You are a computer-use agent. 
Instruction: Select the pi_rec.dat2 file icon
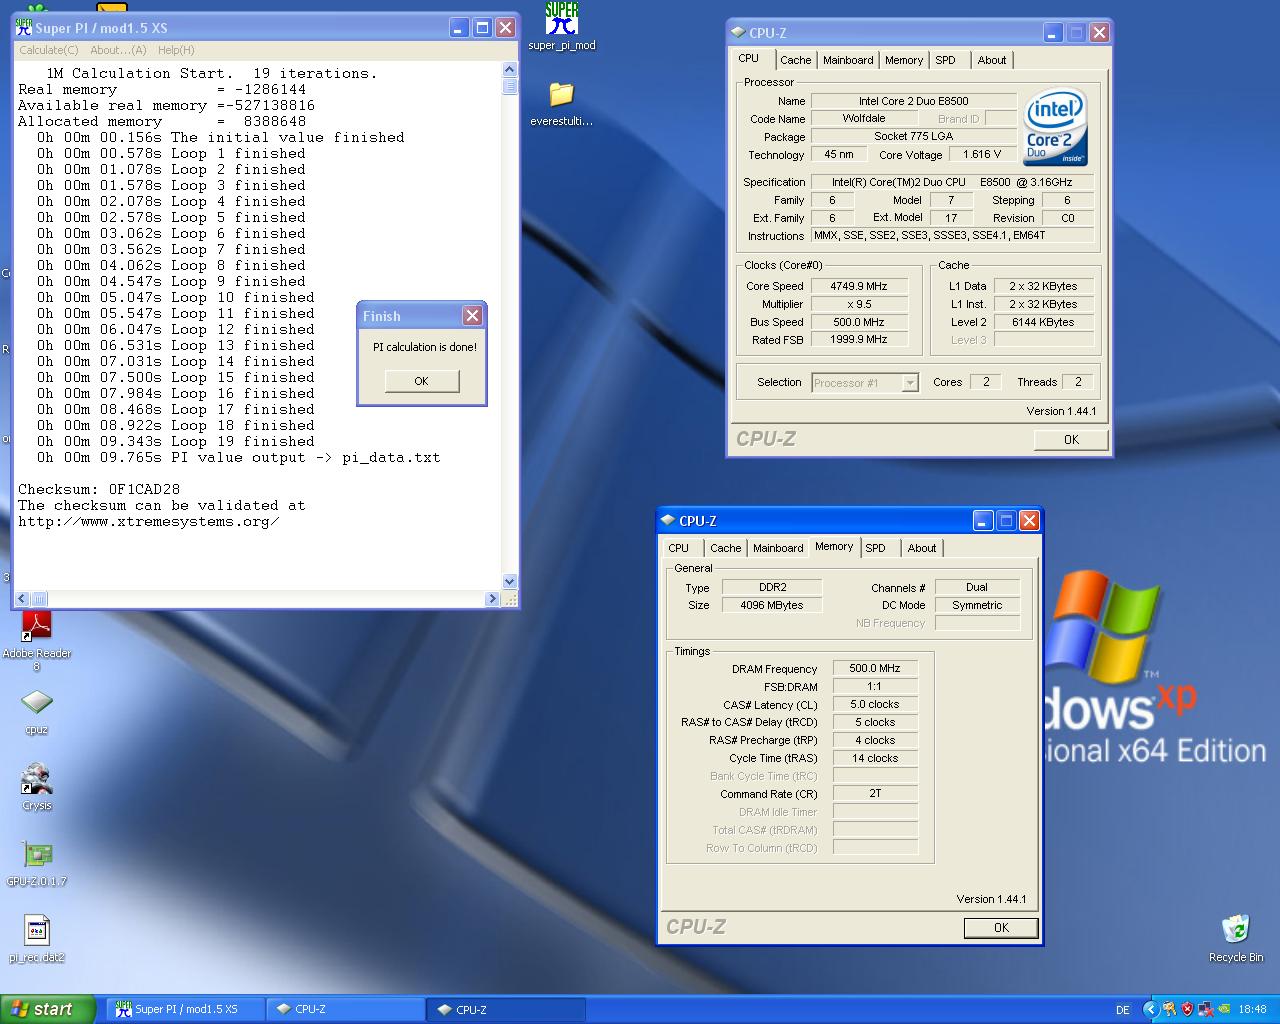(36, 940)
